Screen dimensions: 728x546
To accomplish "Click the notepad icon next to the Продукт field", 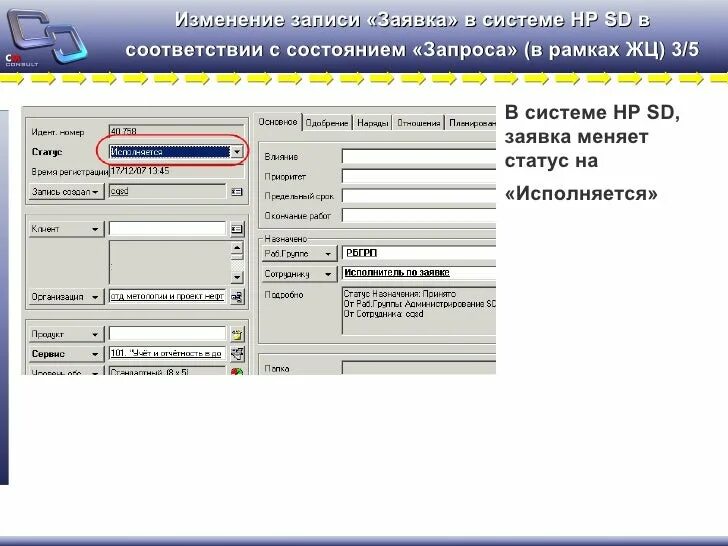I will coord(237,334).
